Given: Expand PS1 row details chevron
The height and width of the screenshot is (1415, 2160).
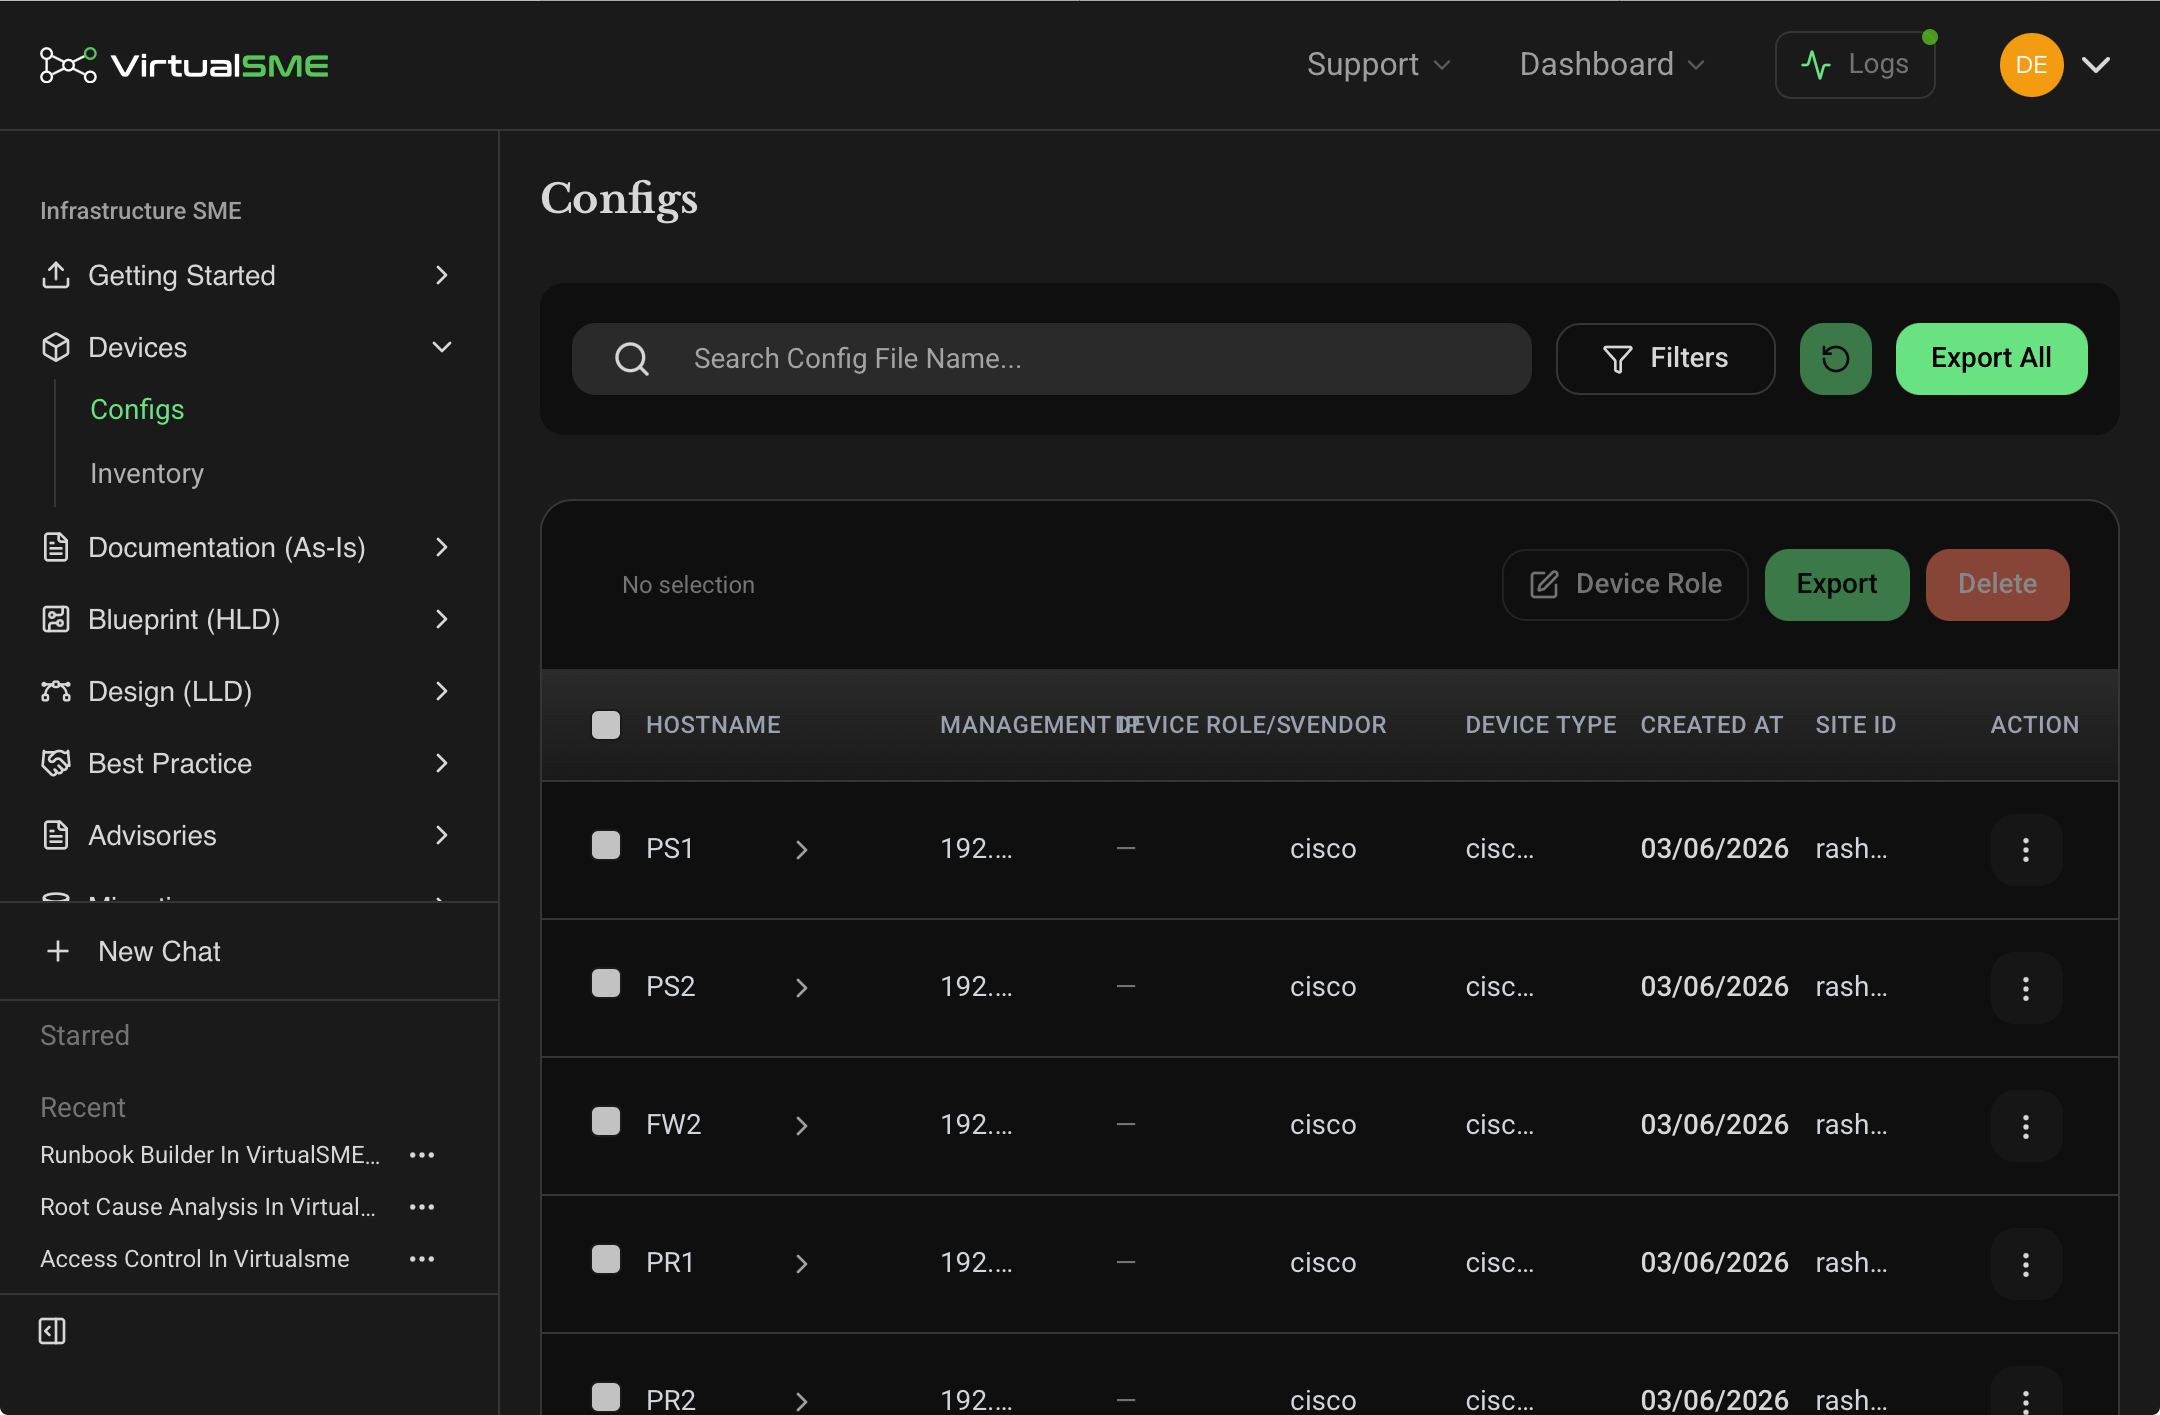Looking at the screenshot, I should click(801, 850).
